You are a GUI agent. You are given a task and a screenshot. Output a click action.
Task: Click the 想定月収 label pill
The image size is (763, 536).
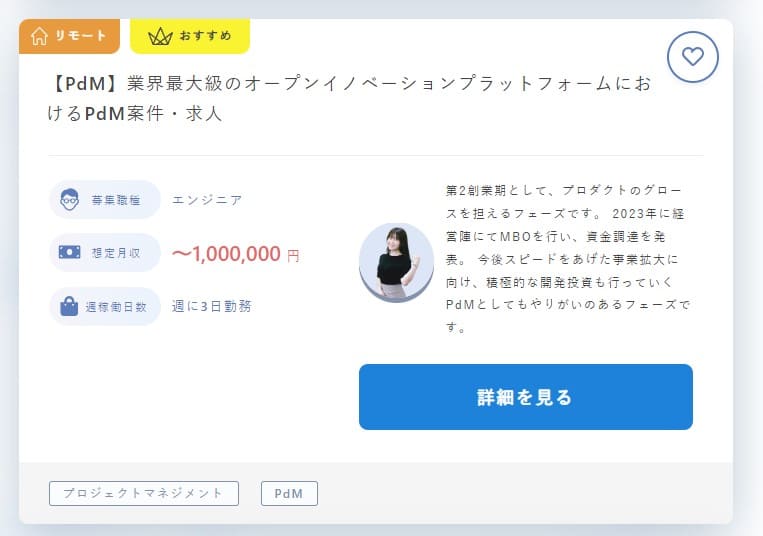pyautogui.click(x=105, y=252)
